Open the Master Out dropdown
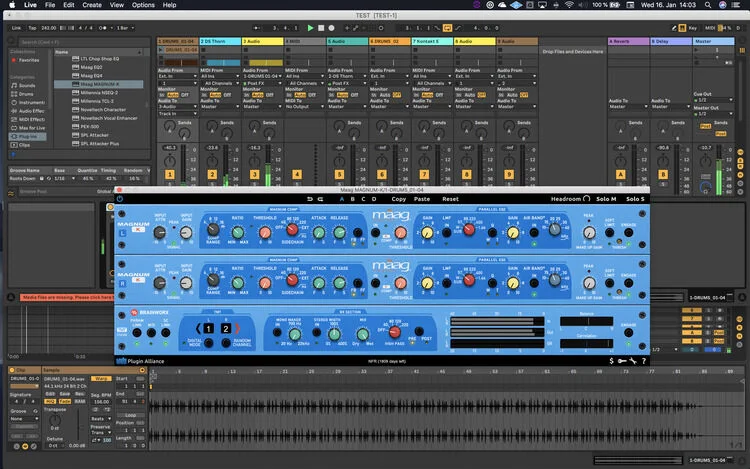The height and width of the screenshot is (469, 750). point(713,114)
